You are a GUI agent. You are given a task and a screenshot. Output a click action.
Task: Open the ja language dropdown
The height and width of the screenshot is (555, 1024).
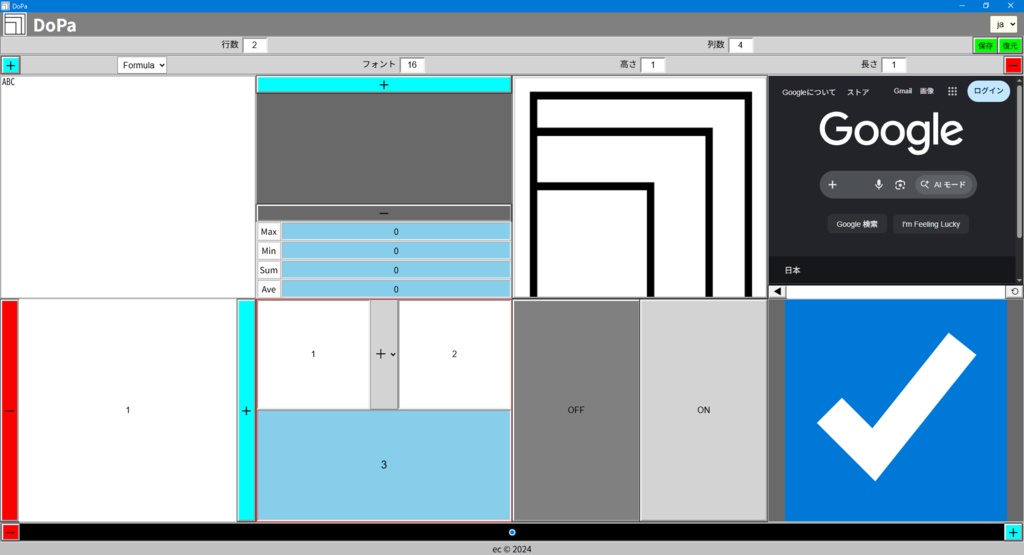point(1004,24)
